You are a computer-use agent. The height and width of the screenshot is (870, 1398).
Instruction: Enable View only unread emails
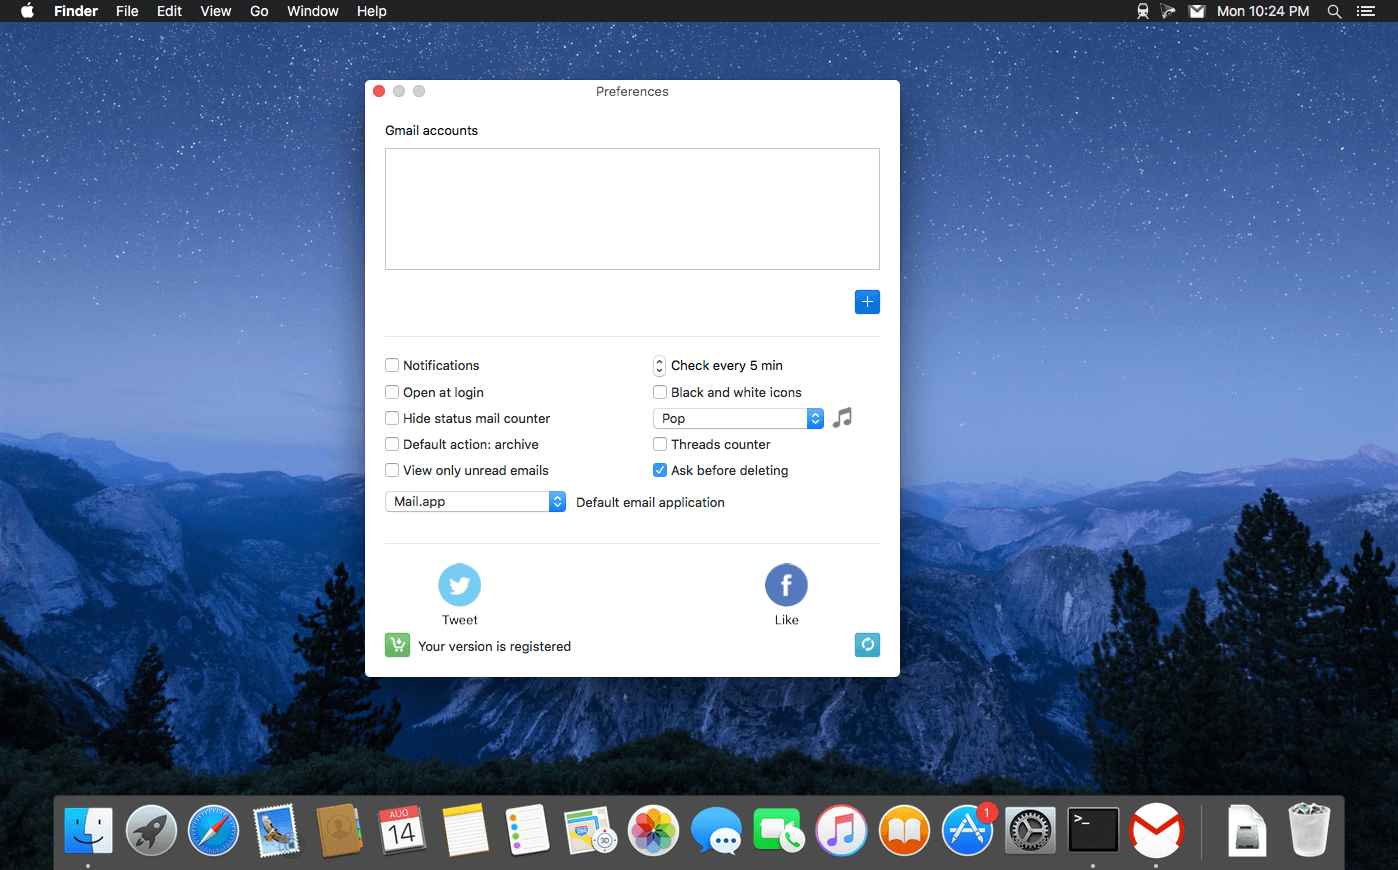coord(392,471)
